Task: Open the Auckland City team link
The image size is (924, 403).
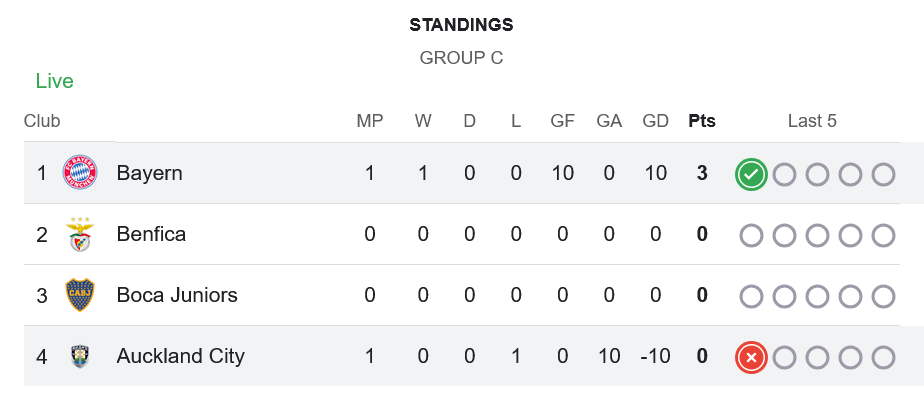Action: point(180,356)
